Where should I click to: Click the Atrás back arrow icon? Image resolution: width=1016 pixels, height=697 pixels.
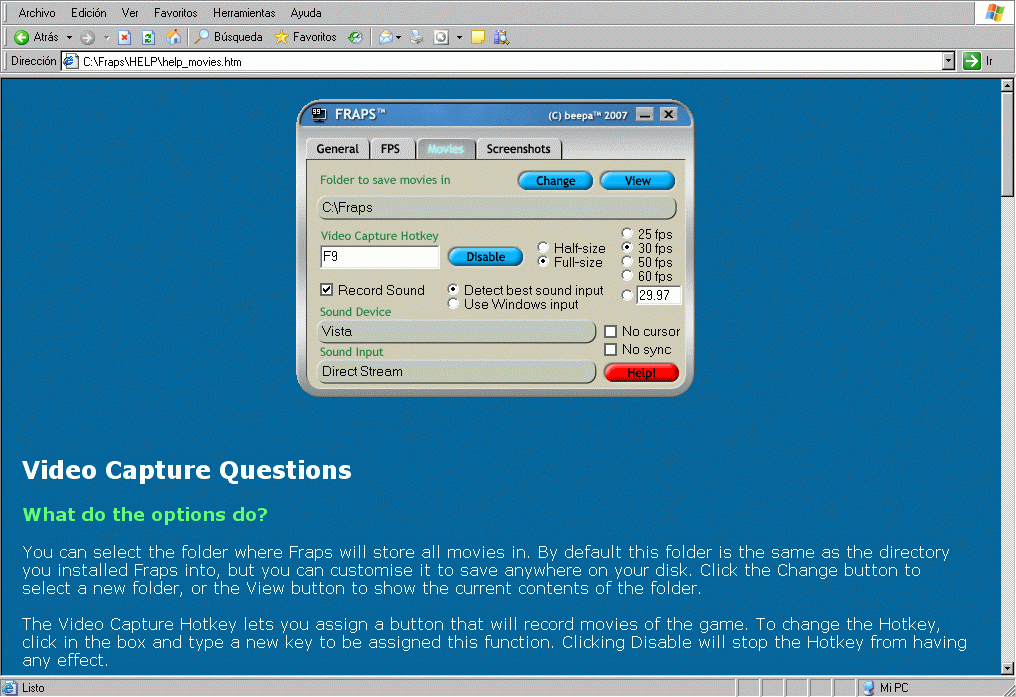[x=22, y=37]
